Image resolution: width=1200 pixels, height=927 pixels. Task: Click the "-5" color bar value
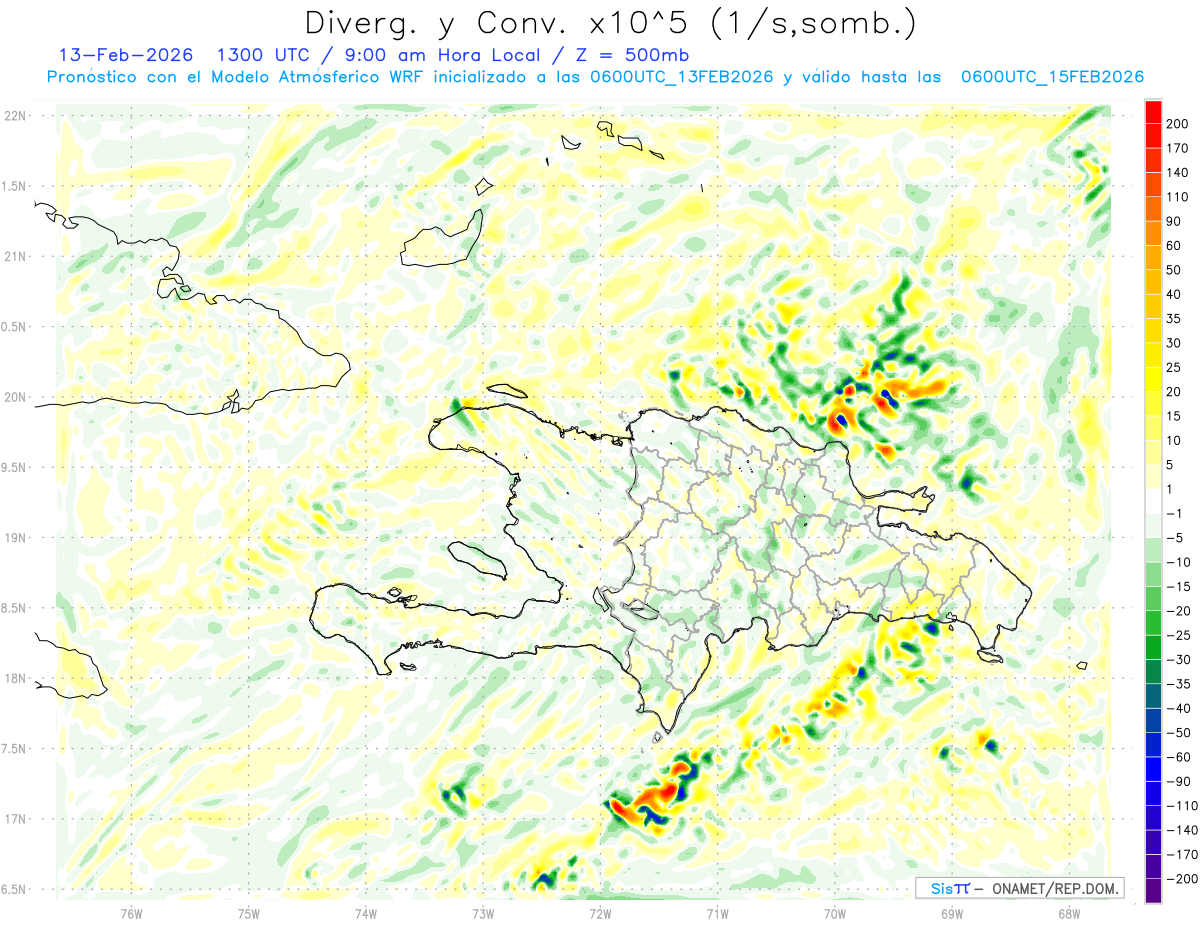(x=1176, y=538)
